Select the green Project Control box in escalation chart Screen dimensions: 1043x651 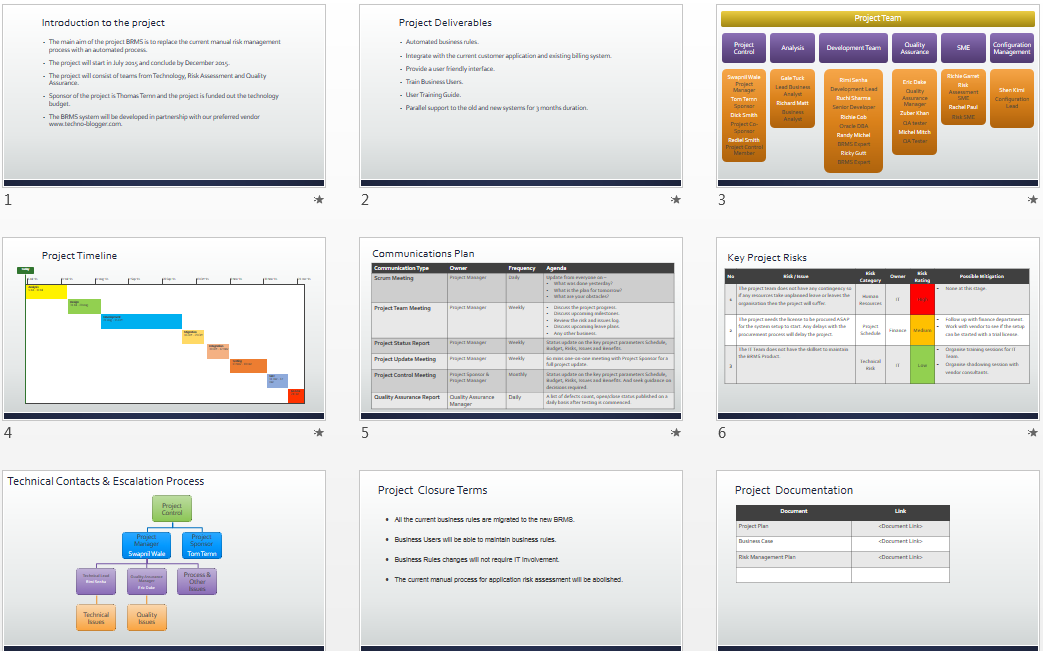171,508
